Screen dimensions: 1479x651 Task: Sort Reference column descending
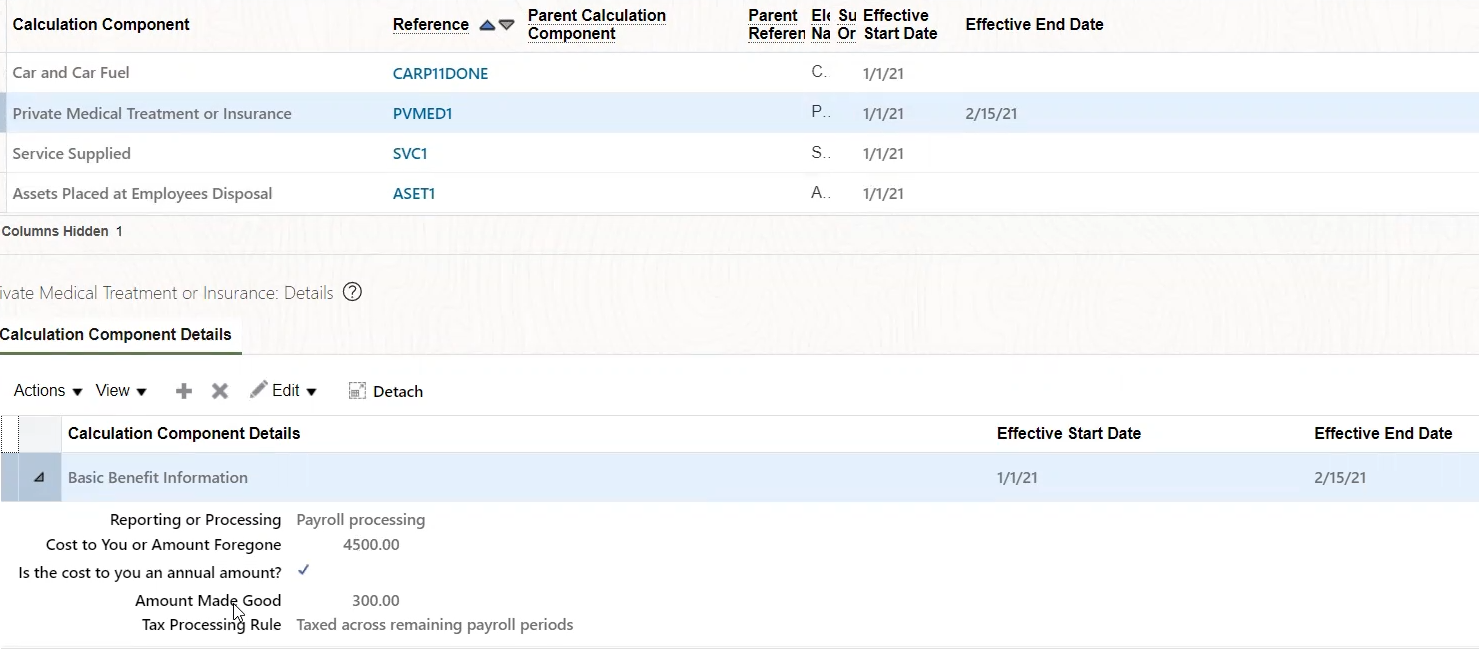point(507,25)
